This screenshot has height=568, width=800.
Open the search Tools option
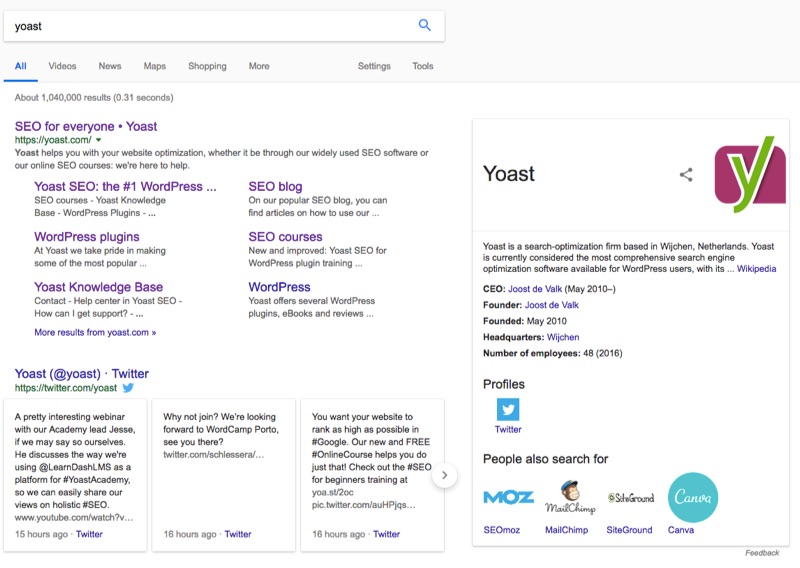[x=422, y=66]
